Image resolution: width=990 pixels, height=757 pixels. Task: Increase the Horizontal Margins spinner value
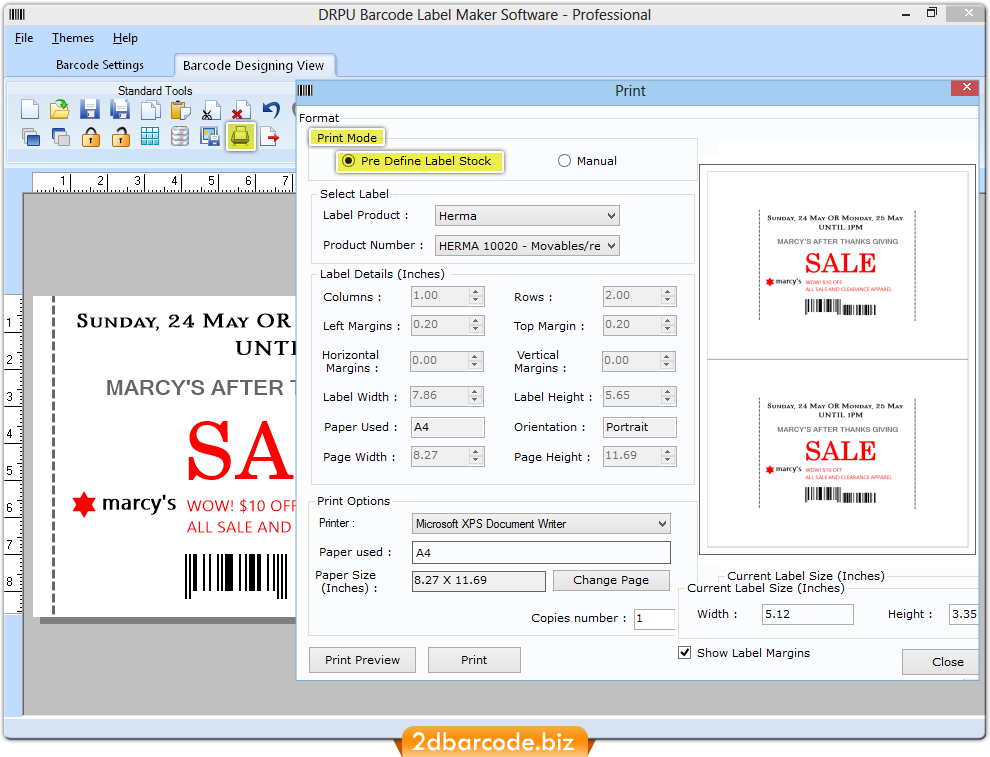(475, 357)
